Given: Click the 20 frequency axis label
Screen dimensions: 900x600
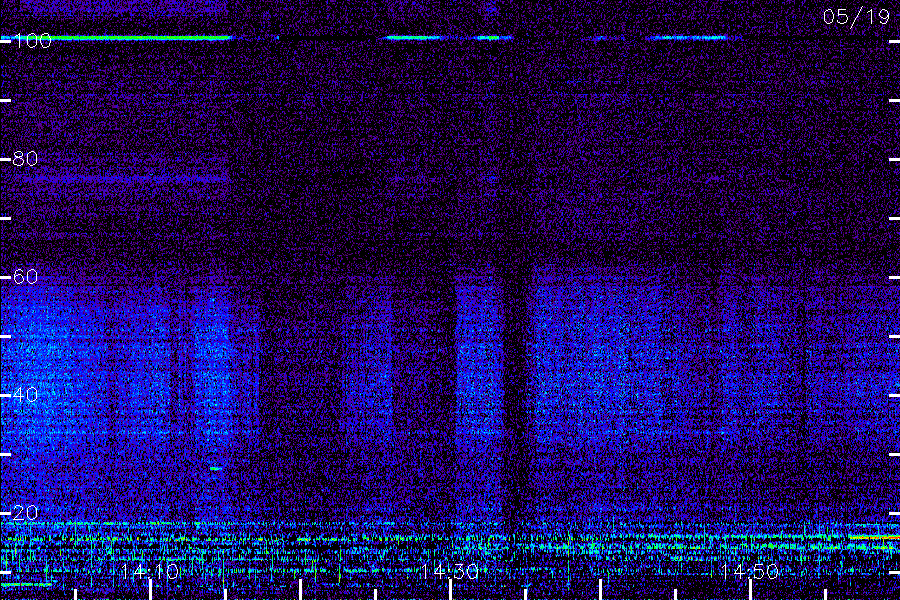Looking at the screenshot, I should click(25, 513).
